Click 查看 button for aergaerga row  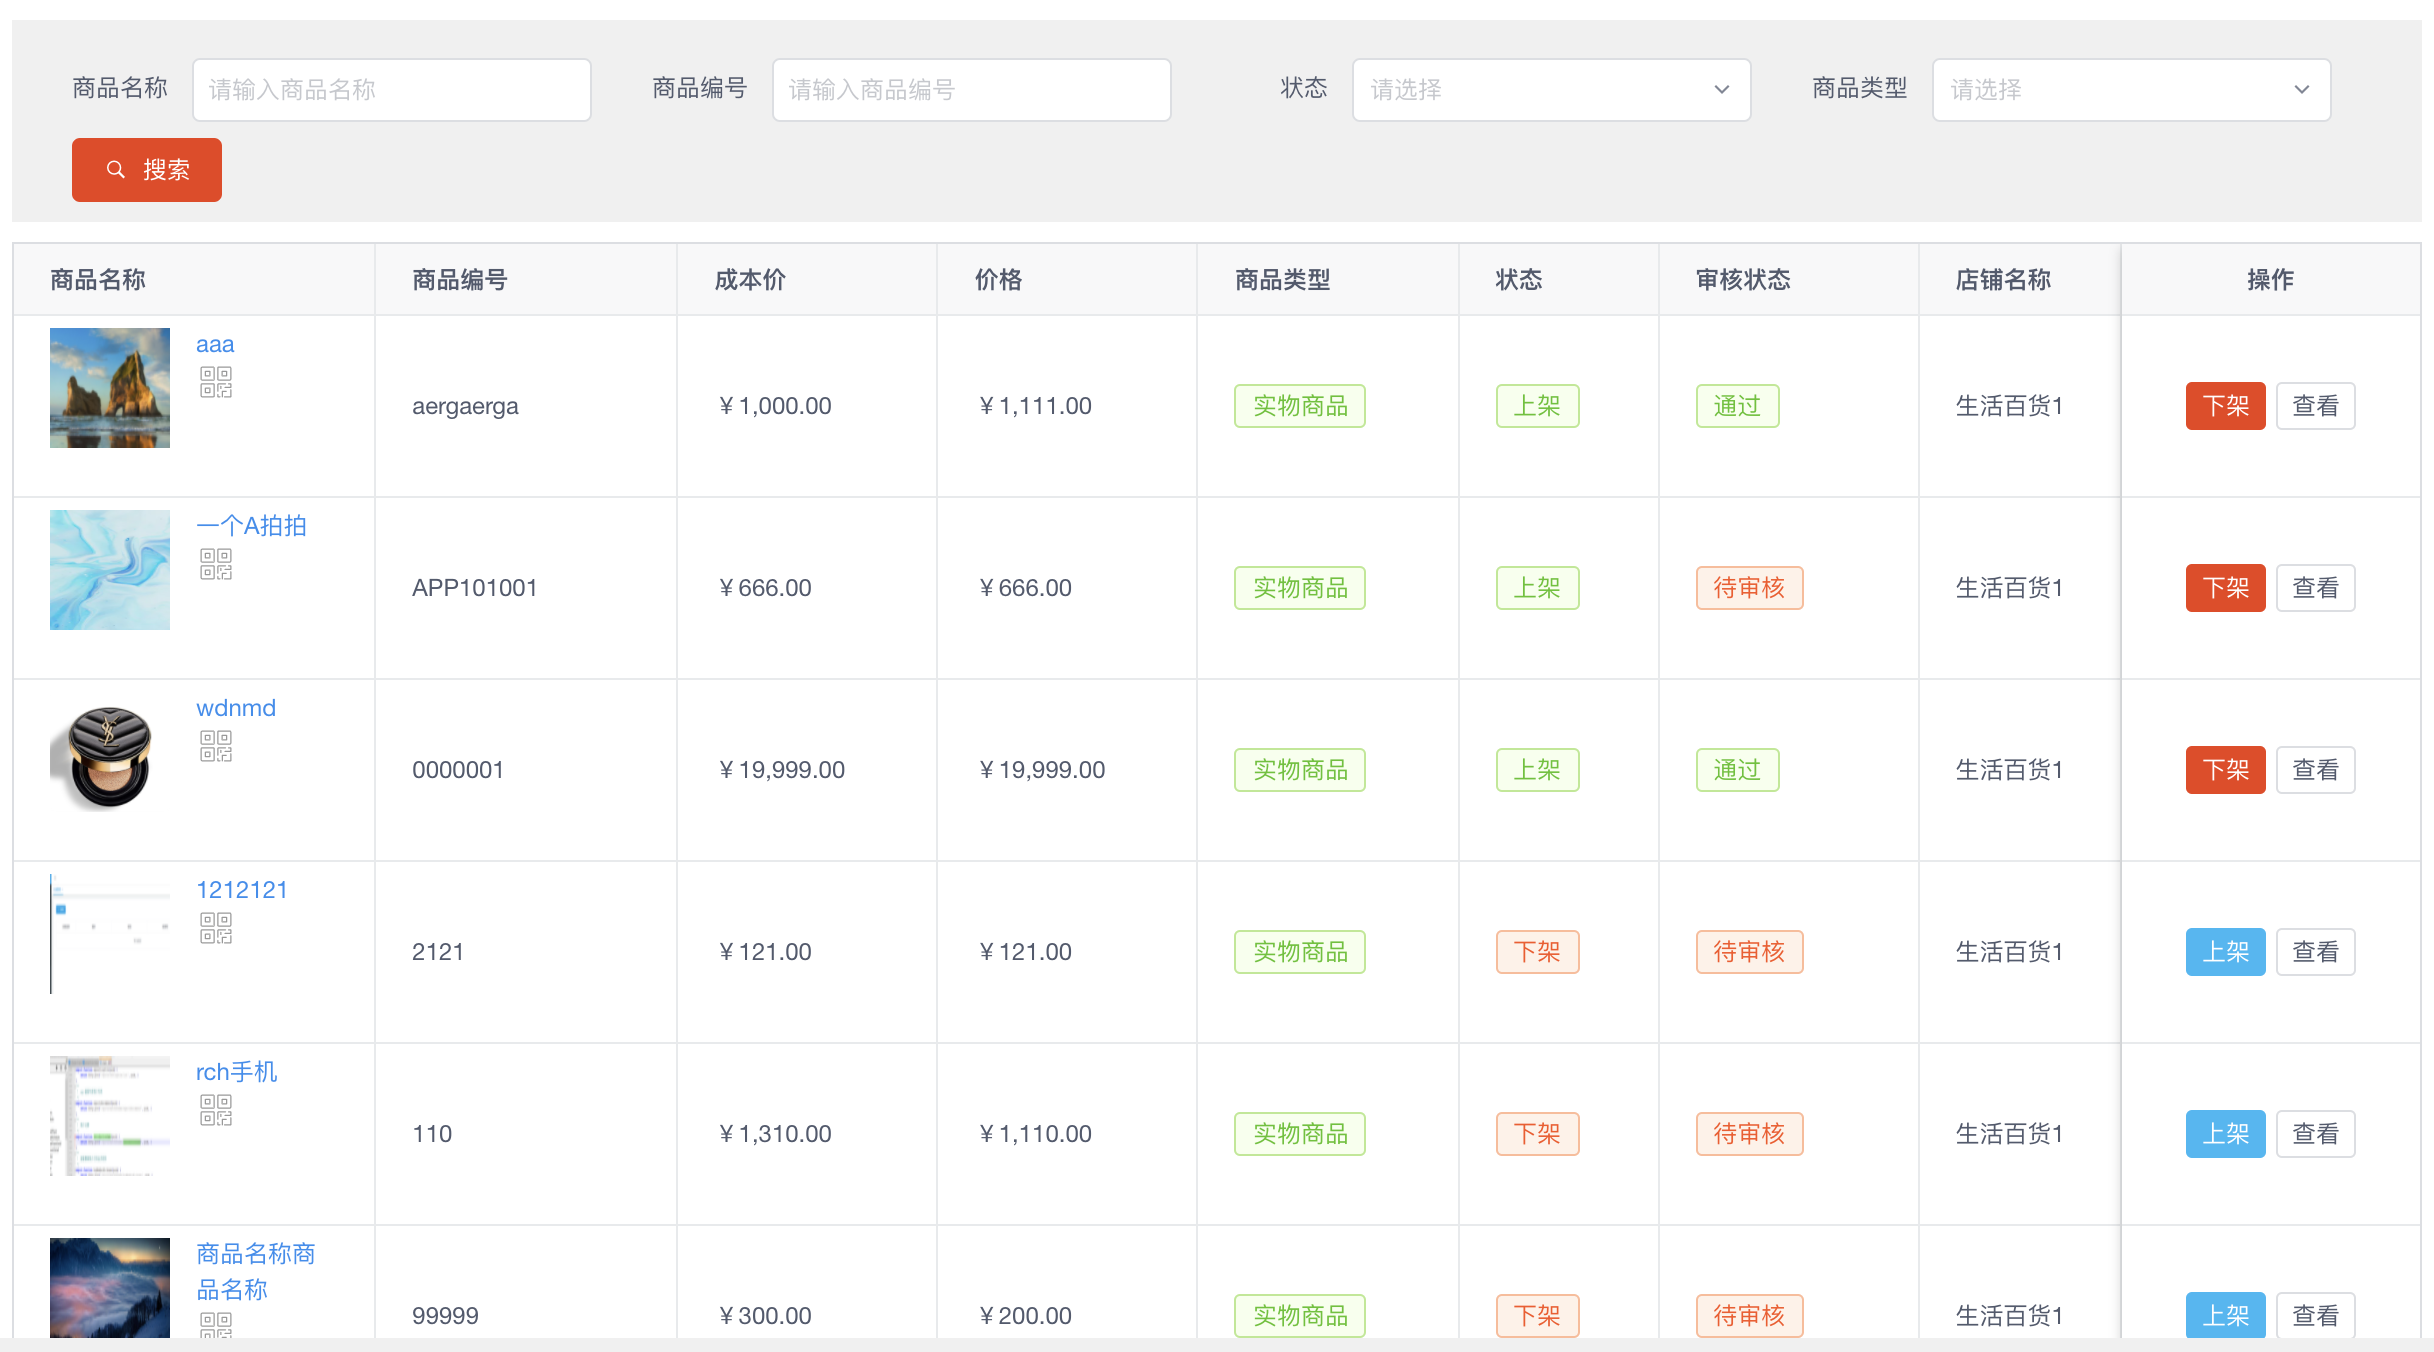pyautogui.click(x=2316, y=406)
